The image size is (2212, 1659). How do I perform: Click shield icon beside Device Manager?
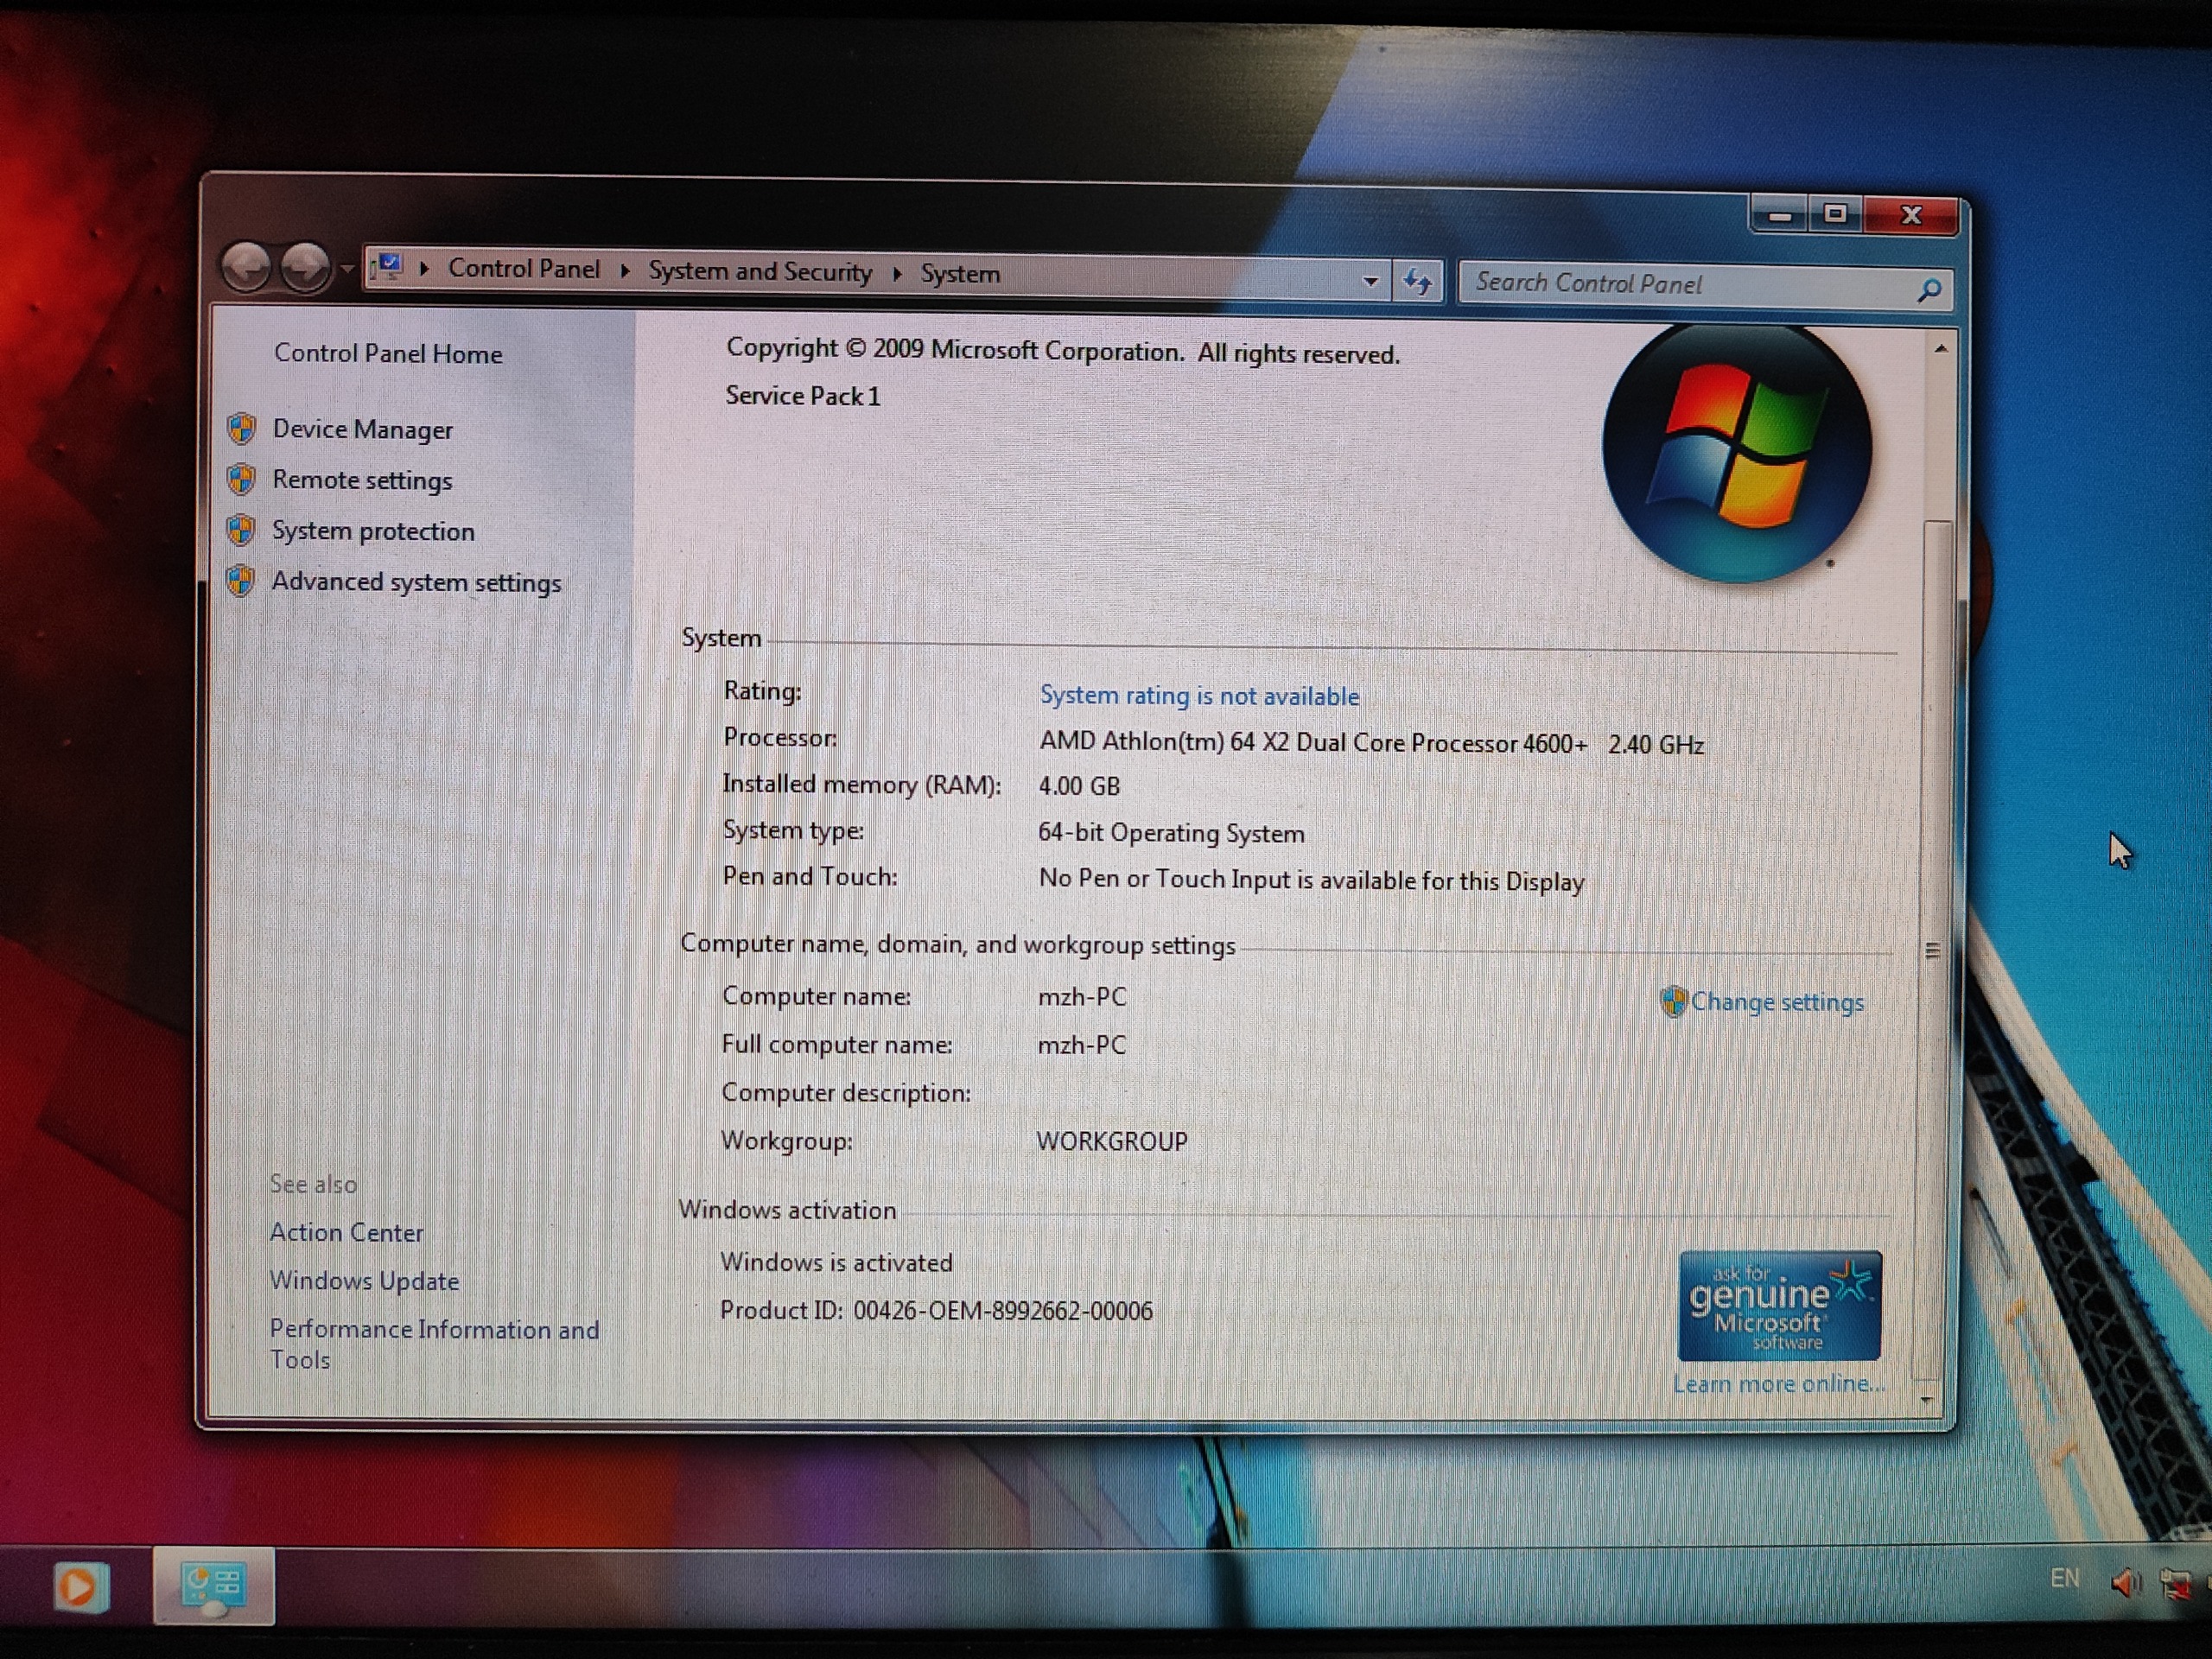(241, 429)
